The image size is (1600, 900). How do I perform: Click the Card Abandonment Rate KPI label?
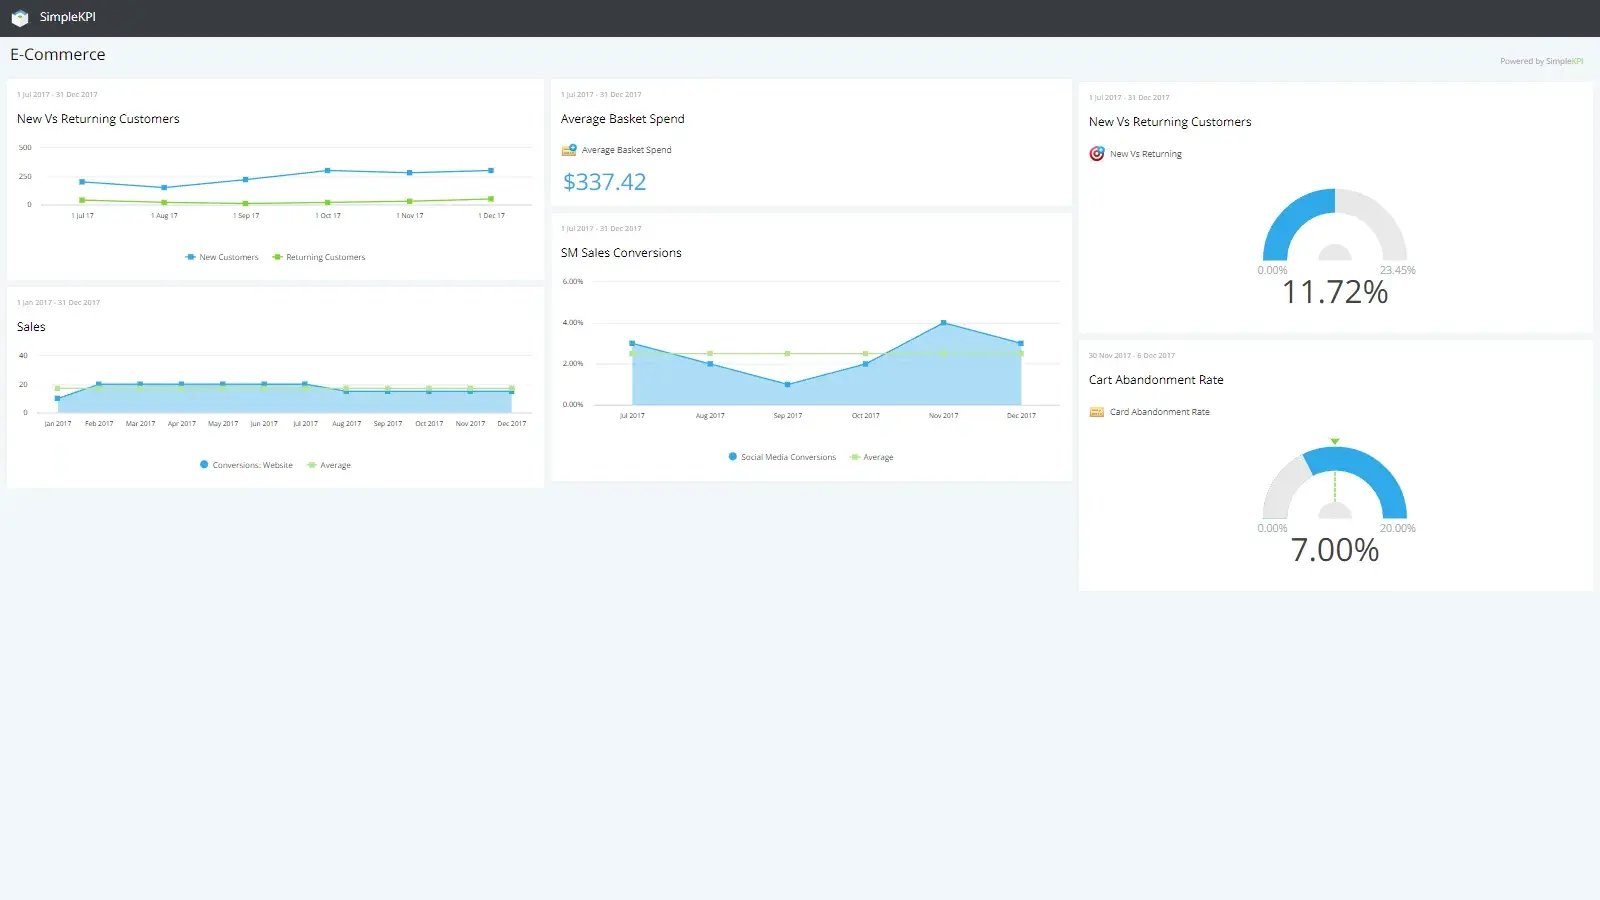pyautogui.click(x=1160, y=412)
